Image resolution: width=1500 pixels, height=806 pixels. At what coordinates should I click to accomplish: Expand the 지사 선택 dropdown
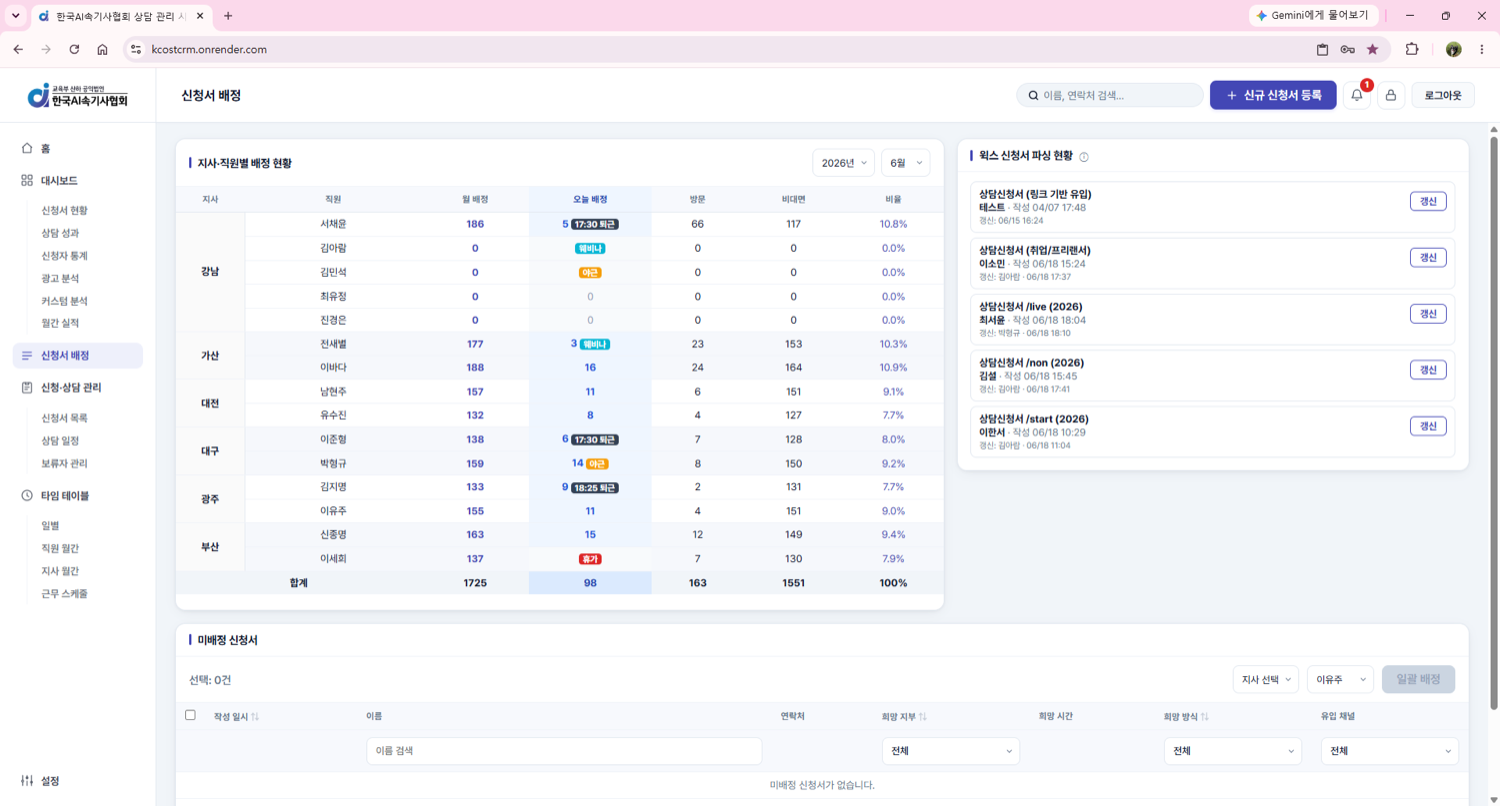[x=1265, y=679]
